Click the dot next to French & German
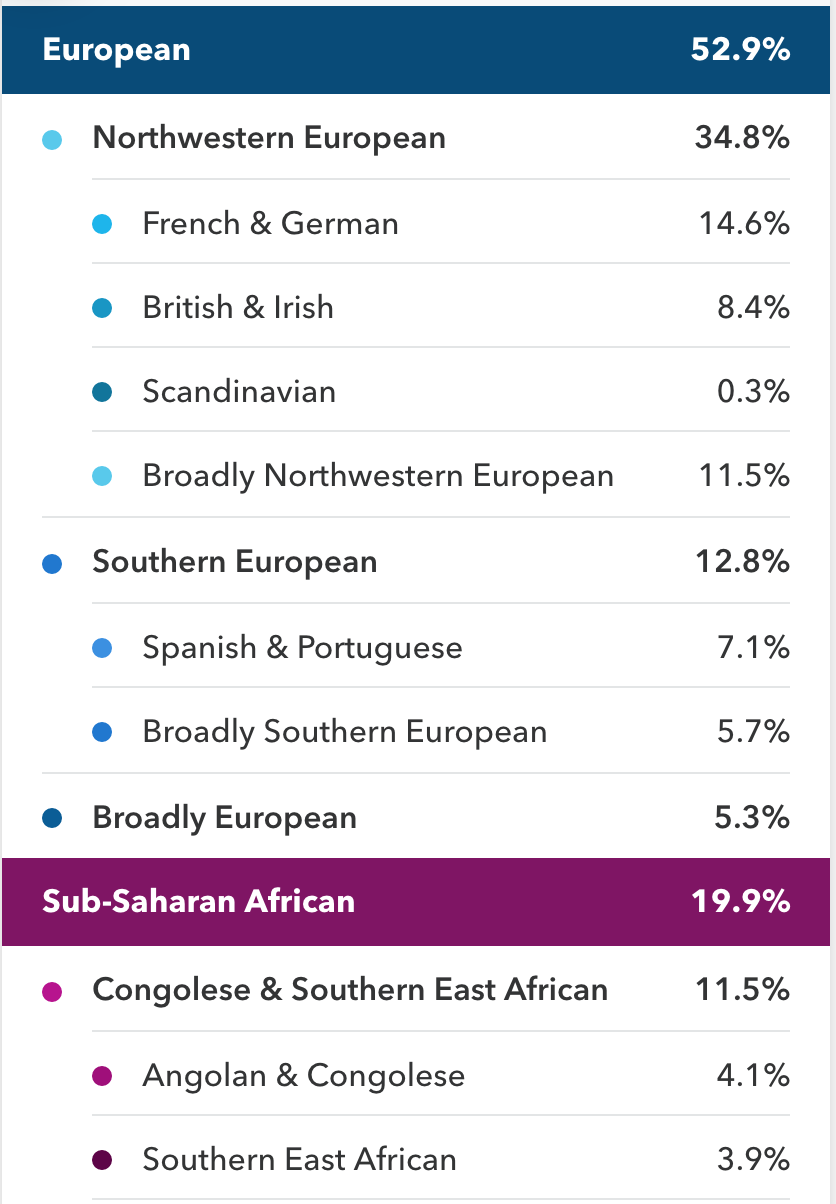This screenshot has height=1204, width=836. pyautogui.click(x=101, y=224)
